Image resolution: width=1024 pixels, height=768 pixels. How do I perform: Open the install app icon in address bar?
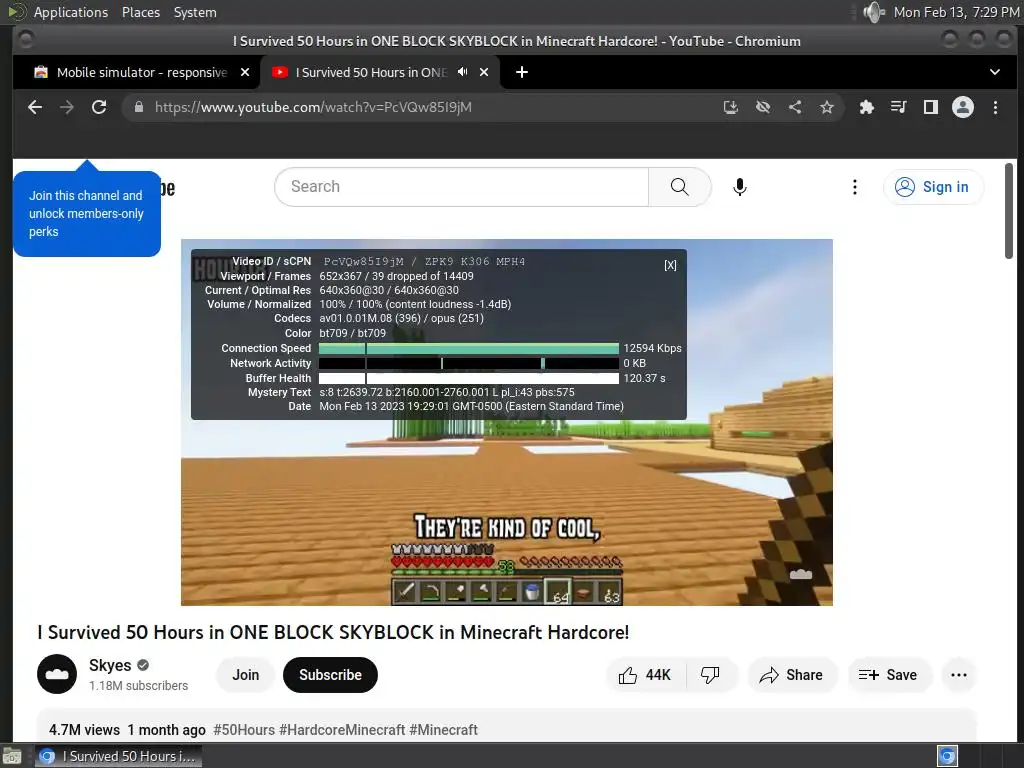[731, 107]
